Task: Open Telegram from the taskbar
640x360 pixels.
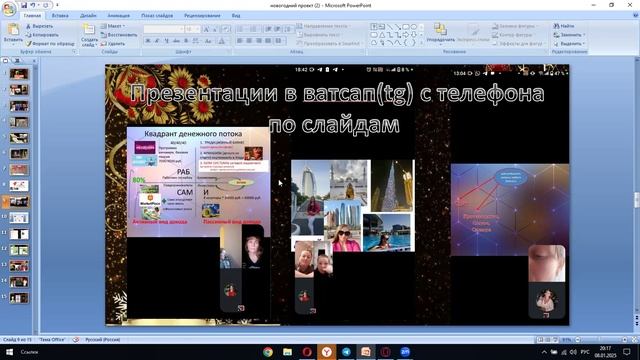Action: click(x=346, y=352)
